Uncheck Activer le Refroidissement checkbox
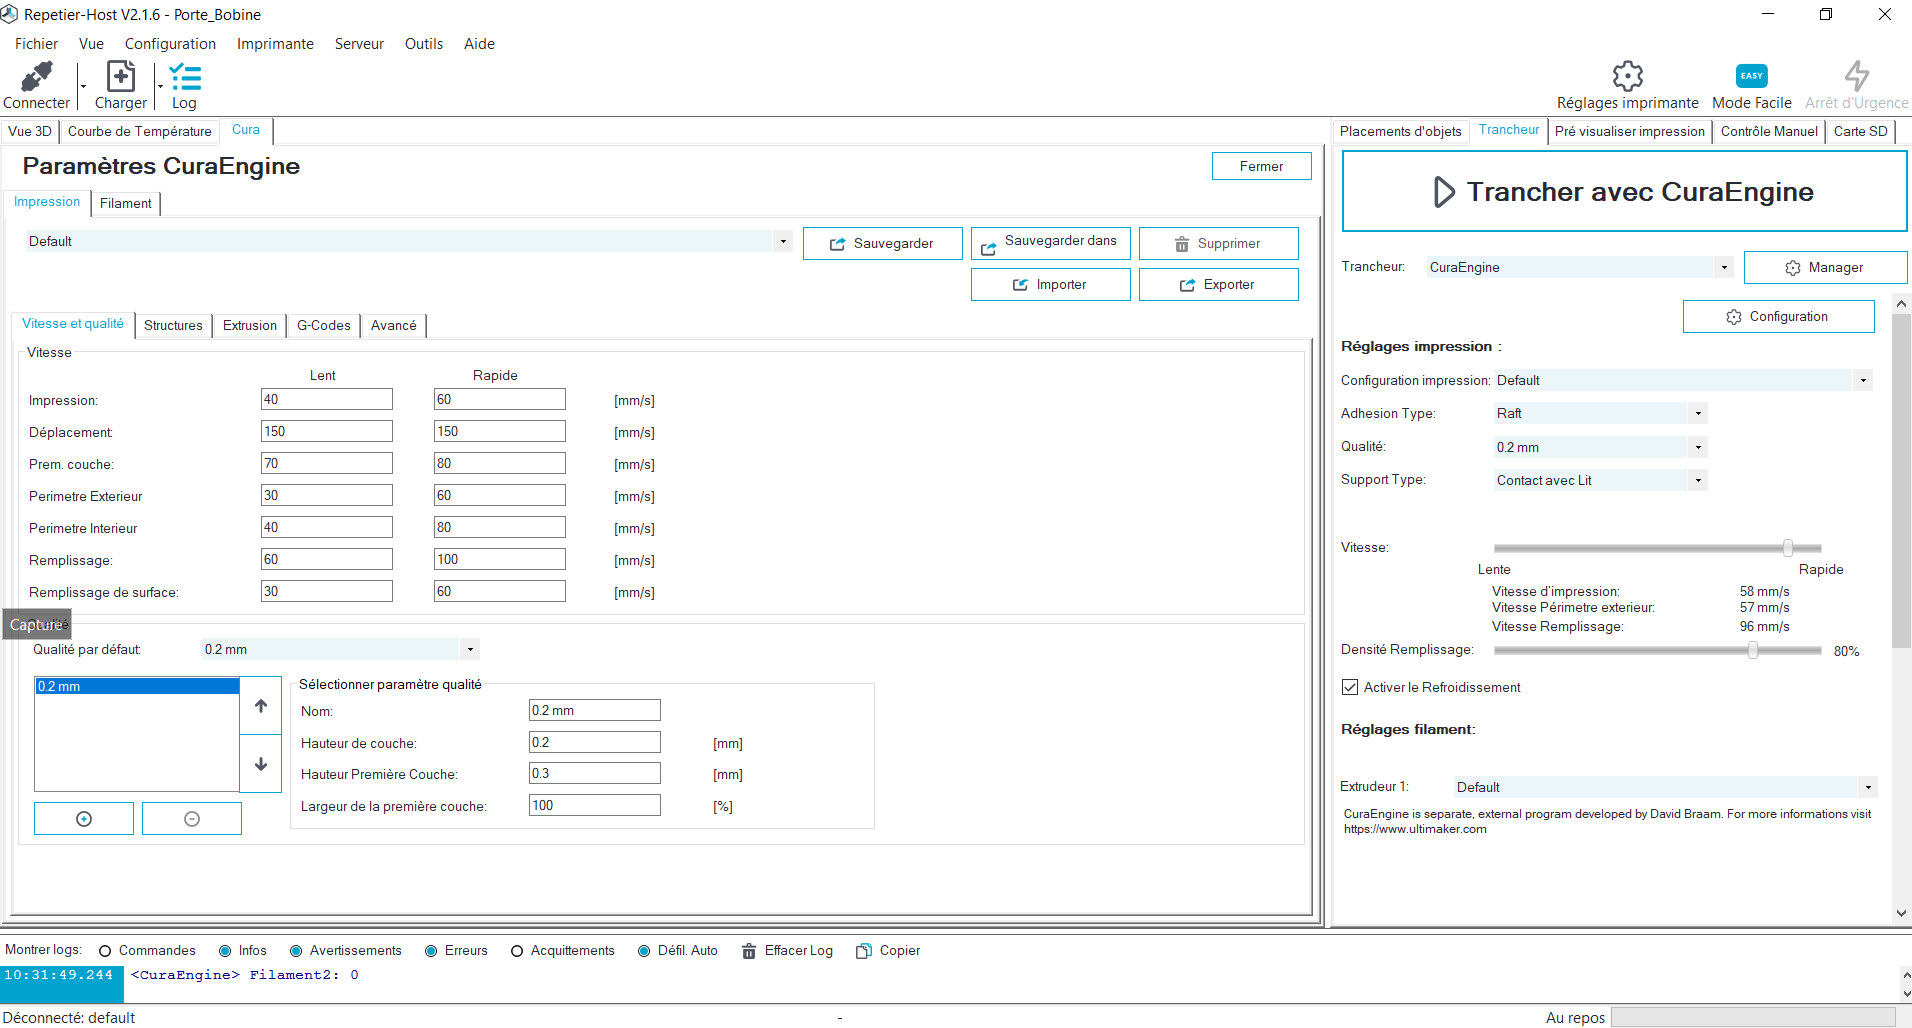The image size is (1912, 1028). (1350, 687)
